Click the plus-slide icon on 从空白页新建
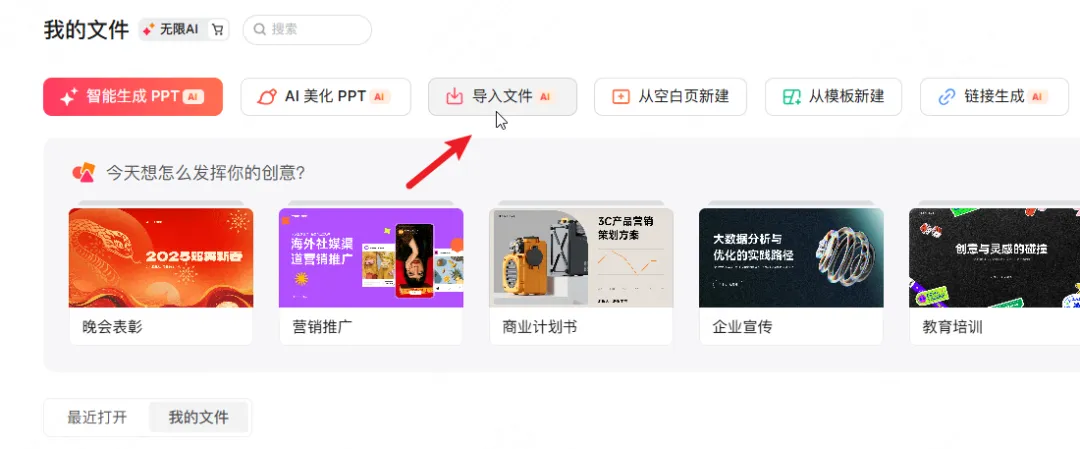The width and height of the screenshot is (1080, 449). click(621, 97)
